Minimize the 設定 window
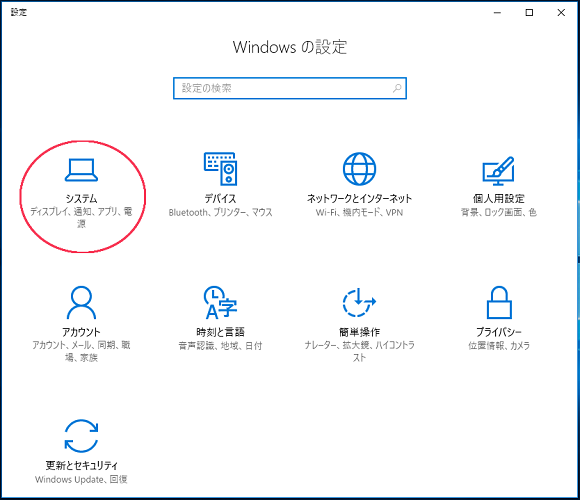580x500 pixels. (x=498, y=13)
